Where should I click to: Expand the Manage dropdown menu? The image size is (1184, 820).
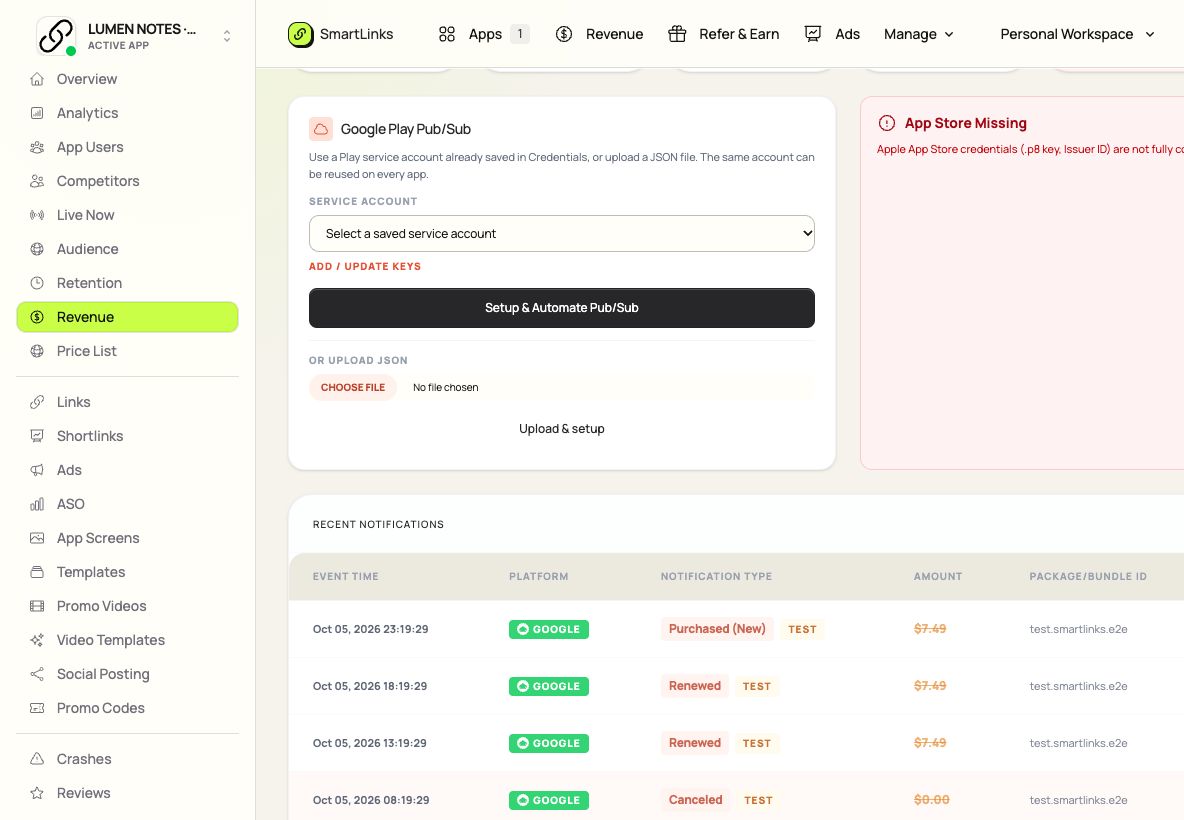(x=919, y=35)
